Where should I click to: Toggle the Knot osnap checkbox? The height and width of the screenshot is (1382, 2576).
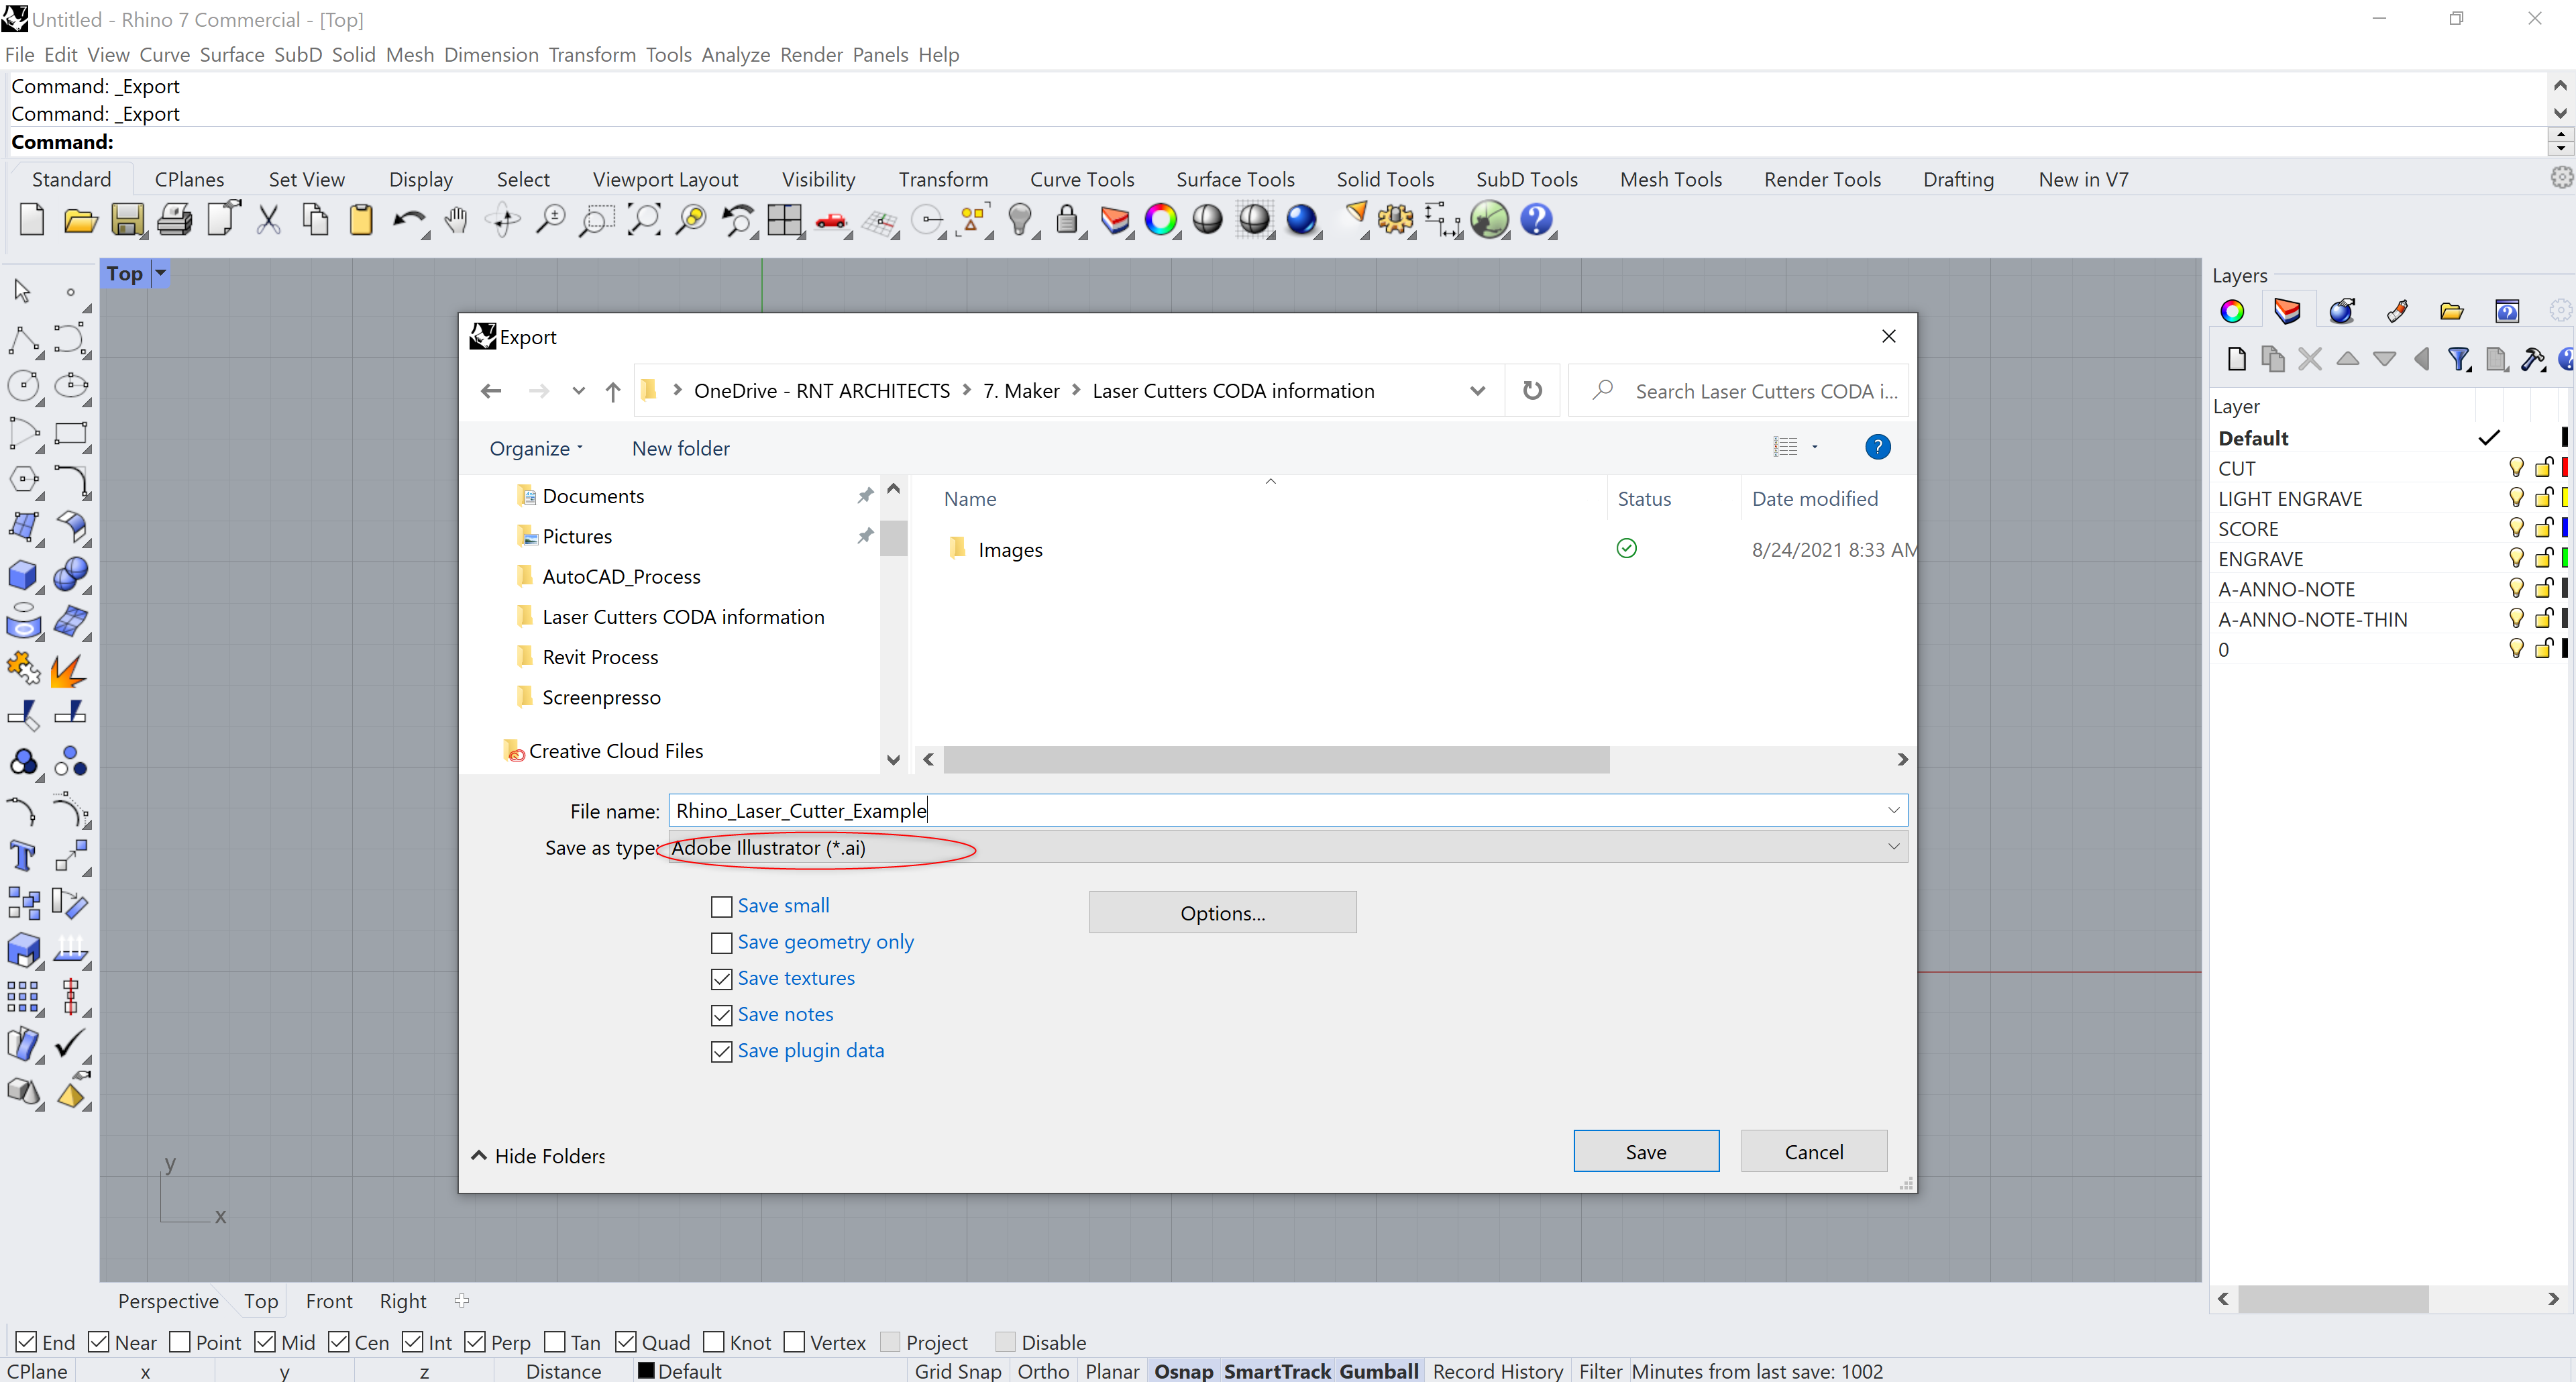[714, 1342]
